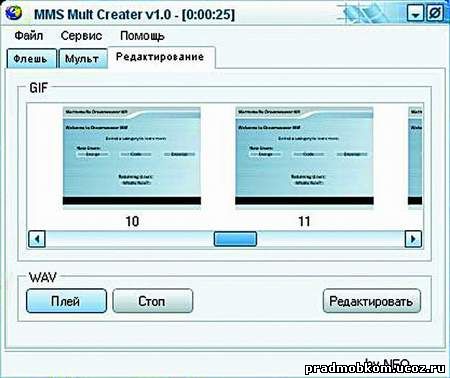Click the scrollbar right arrow button
Image resolution: width=450 pixels, height=378 pixels.
coord(413,239)
